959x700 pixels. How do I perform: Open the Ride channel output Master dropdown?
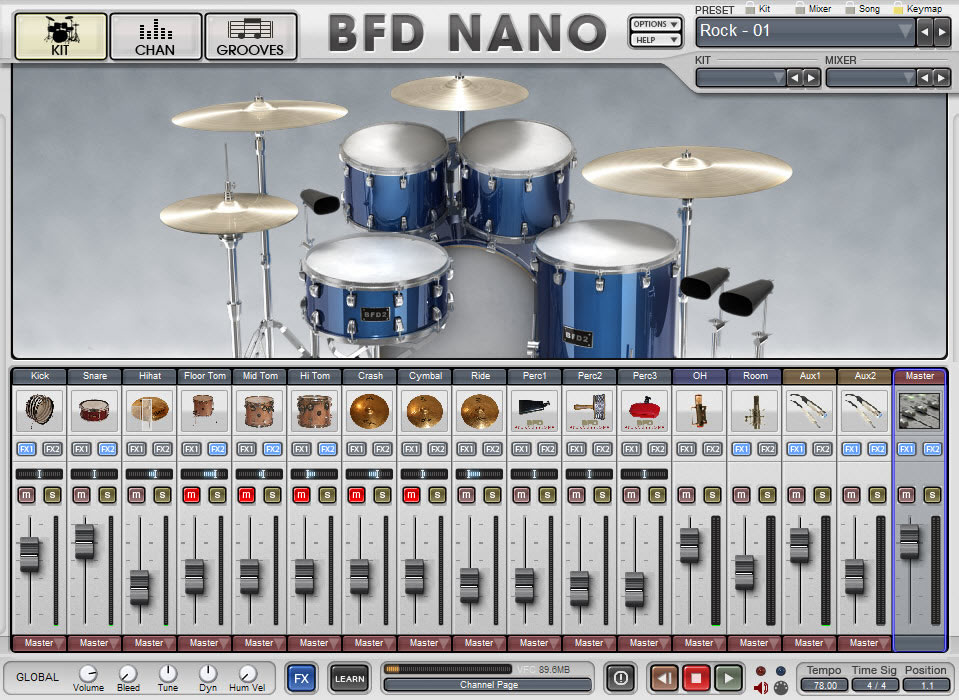pyautogui.click(x=480, y=643)
